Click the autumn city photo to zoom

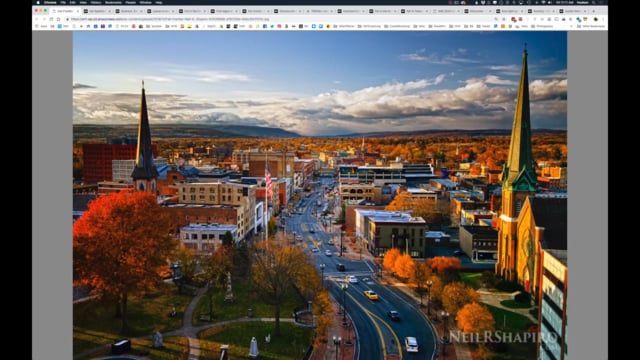coord(320,196)
